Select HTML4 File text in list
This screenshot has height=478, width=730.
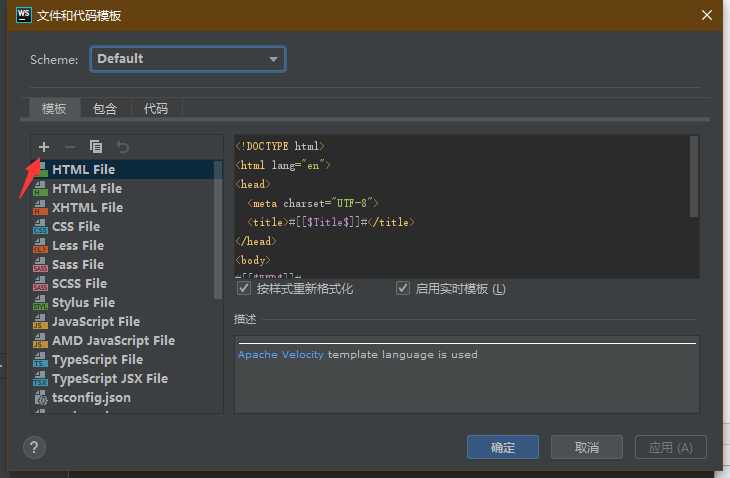[87, 189]
